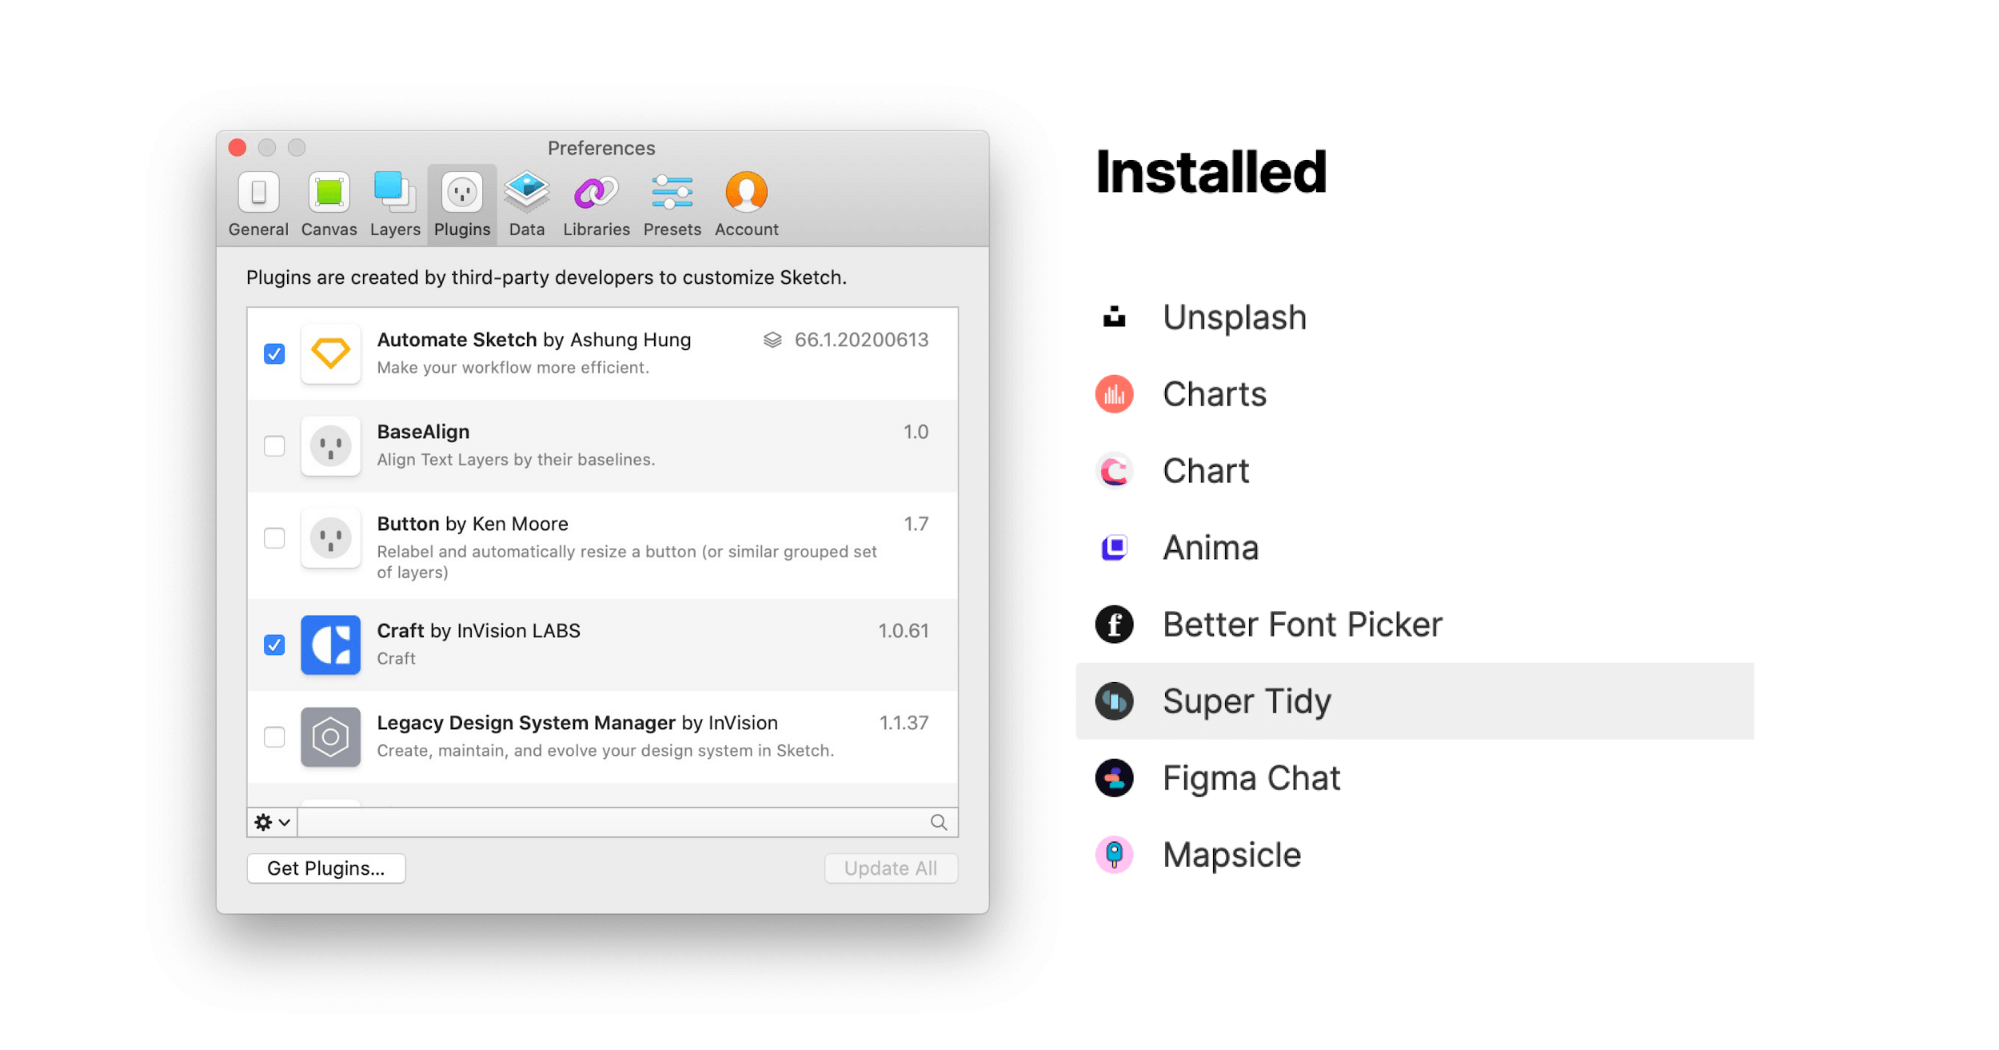Open Libraries preferences pane
This screenshot has width=1999, height=1050.
[596, 204]
